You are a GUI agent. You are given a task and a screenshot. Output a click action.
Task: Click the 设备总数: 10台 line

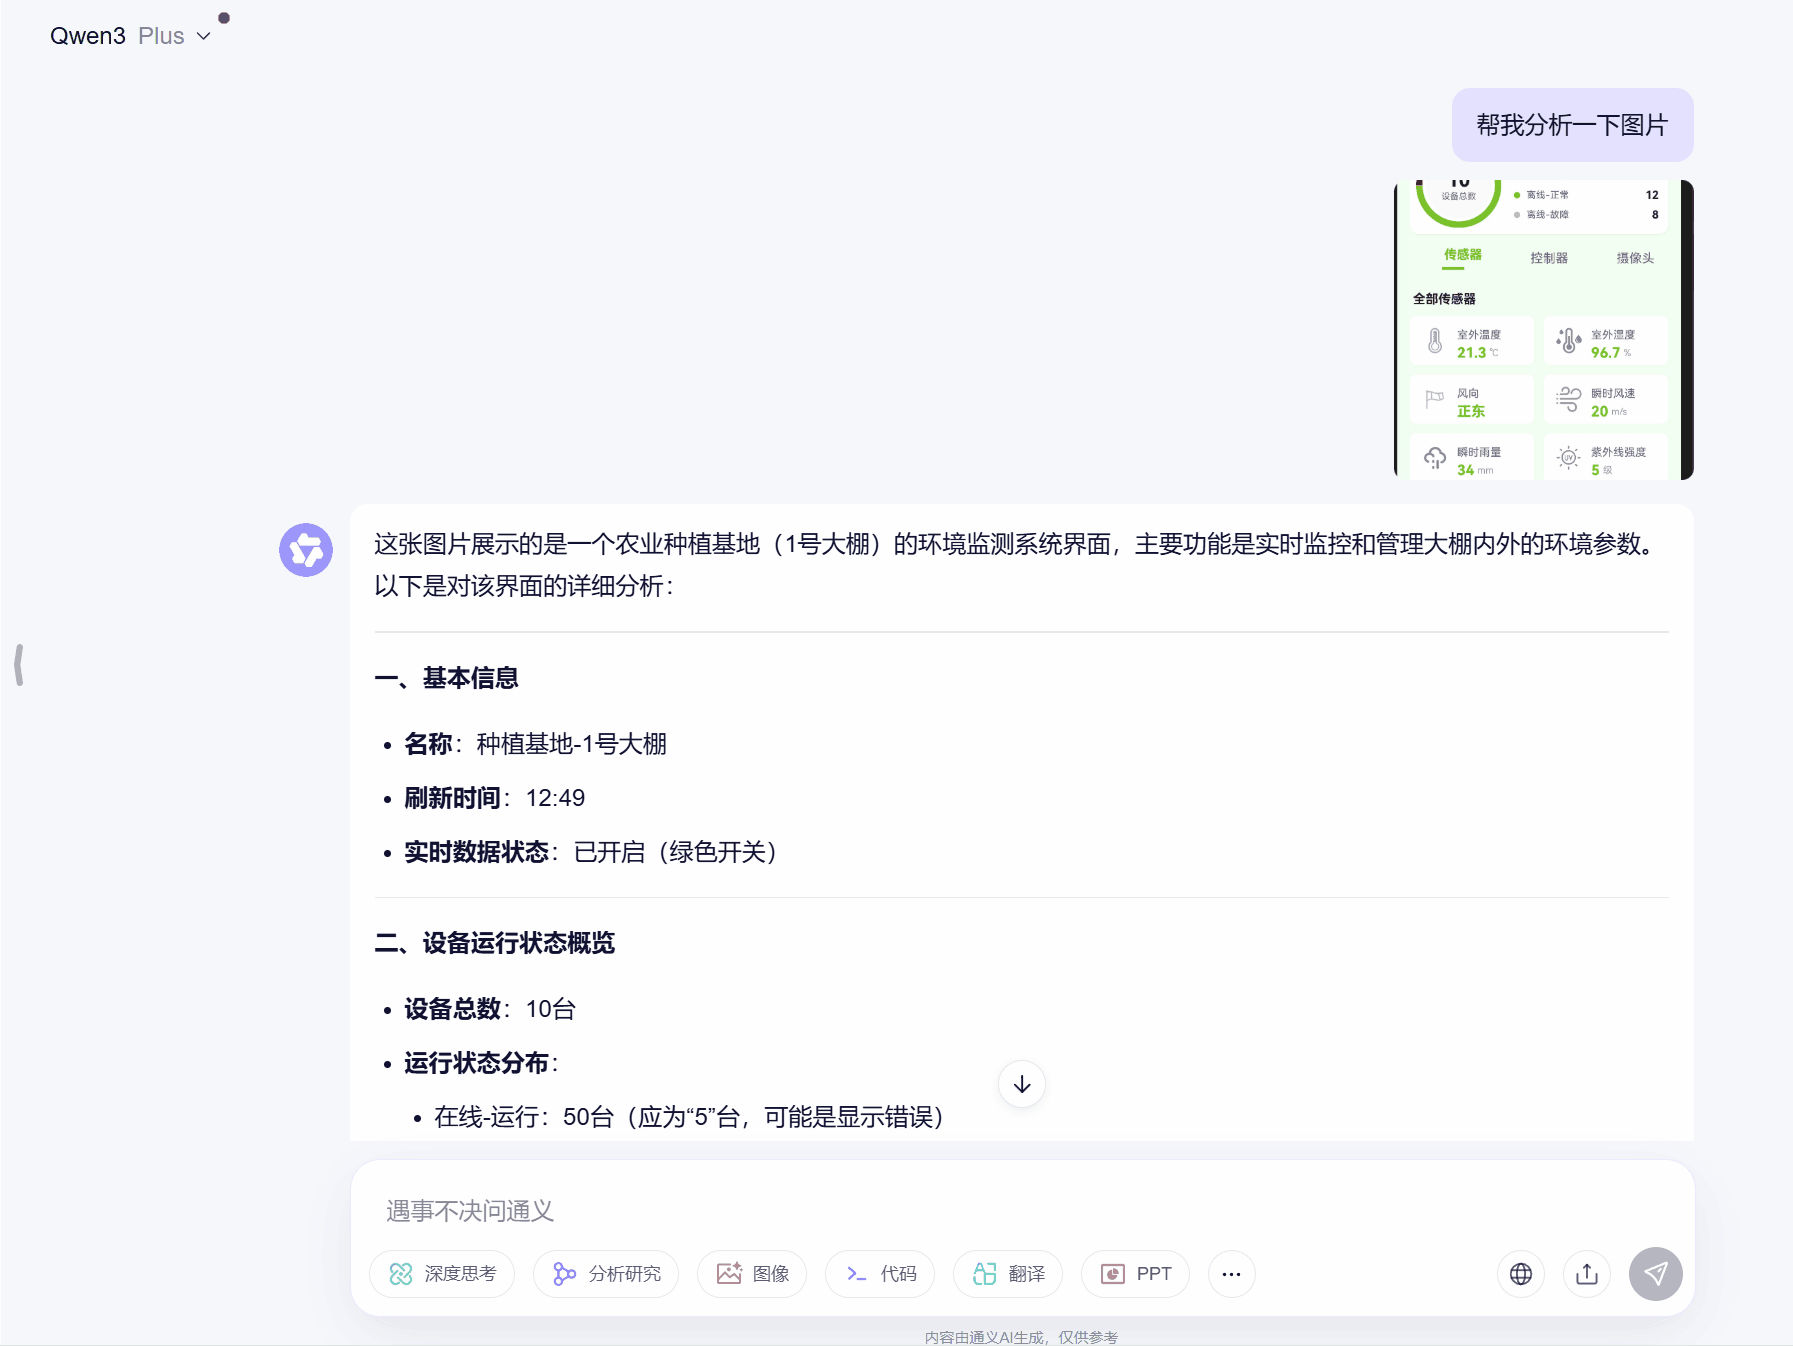click(489, 1009)
